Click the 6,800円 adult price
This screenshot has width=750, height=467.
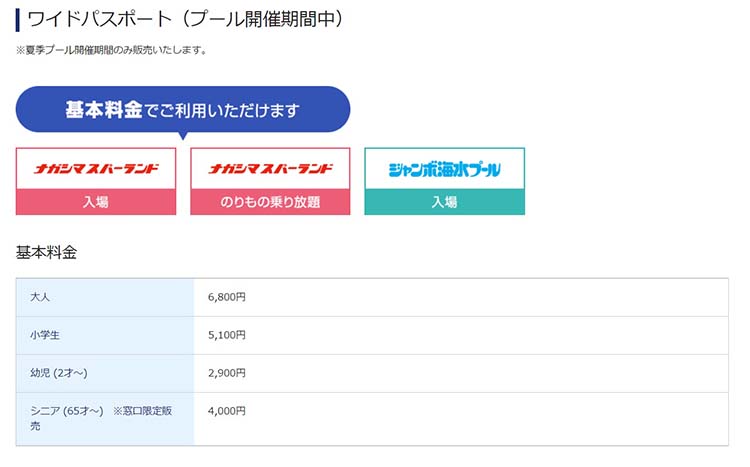pos(227,297)
